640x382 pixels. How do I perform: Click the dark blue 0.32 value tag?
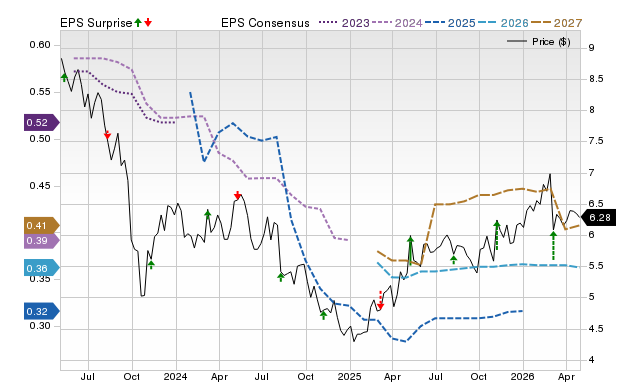(42, 311)
